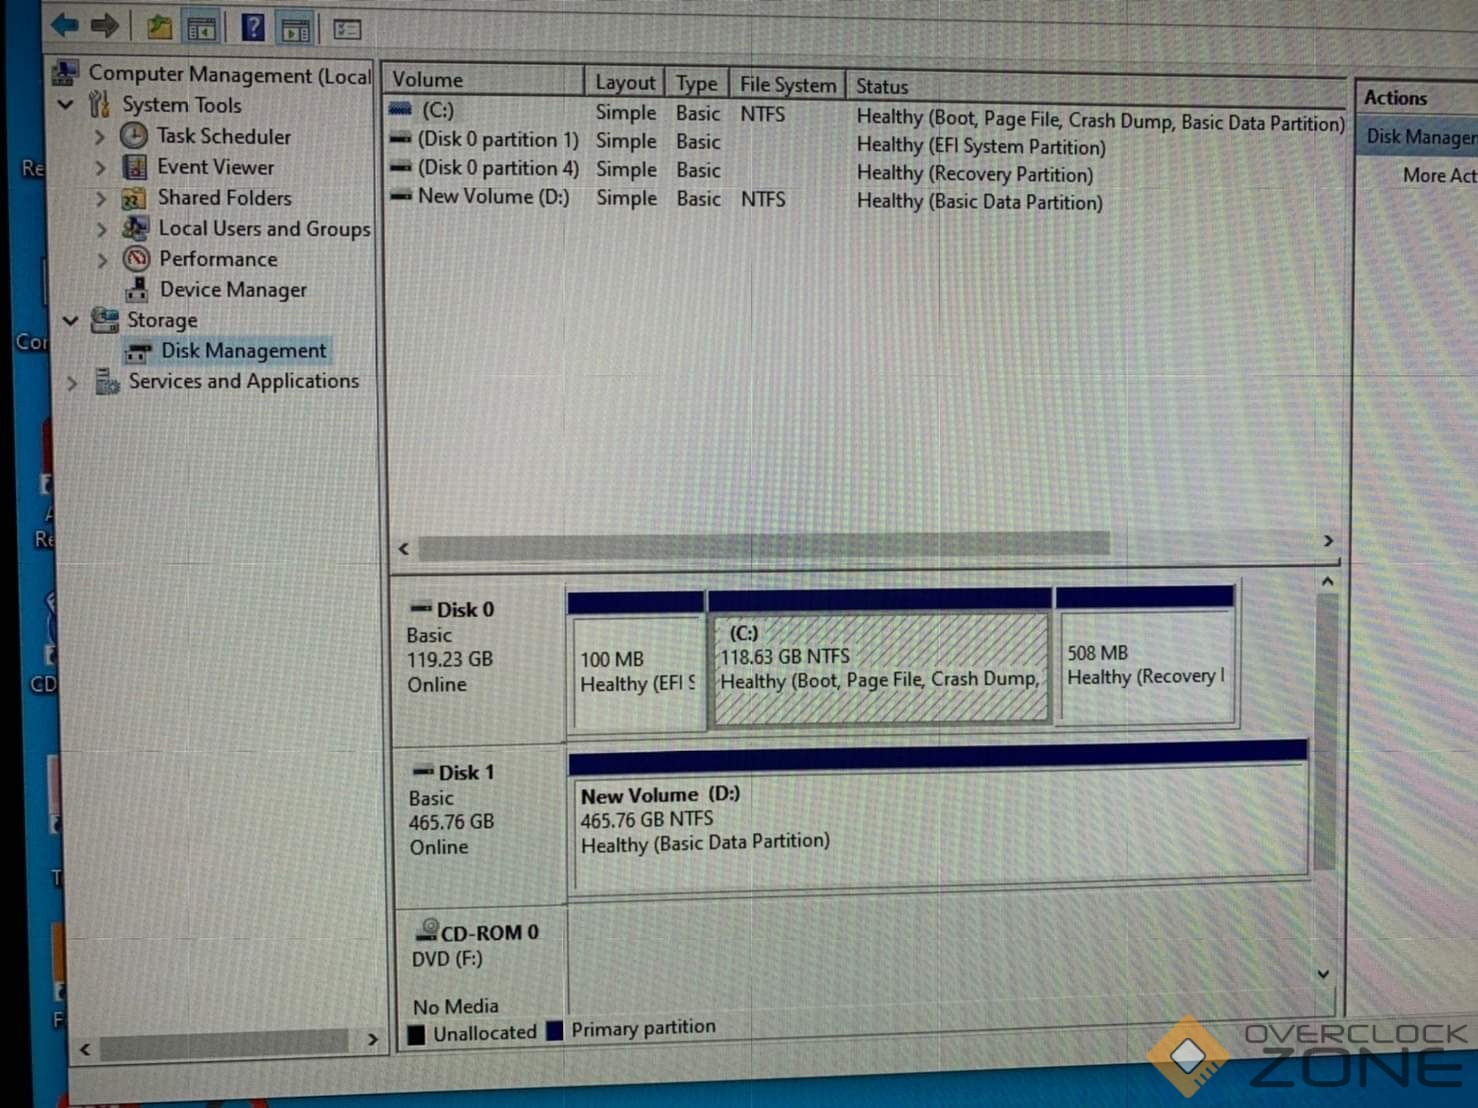
Task: Sort volumes by the Status column header
Action: coord(1097,89)
